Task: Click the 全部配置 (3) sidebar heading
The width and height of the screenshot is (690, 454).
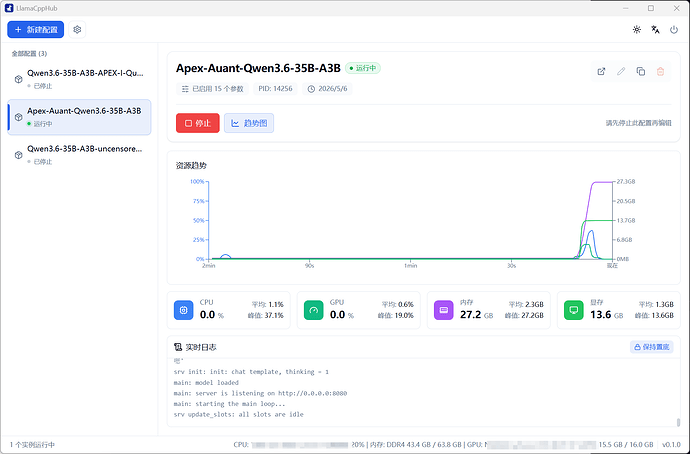Action: point(29,54)
